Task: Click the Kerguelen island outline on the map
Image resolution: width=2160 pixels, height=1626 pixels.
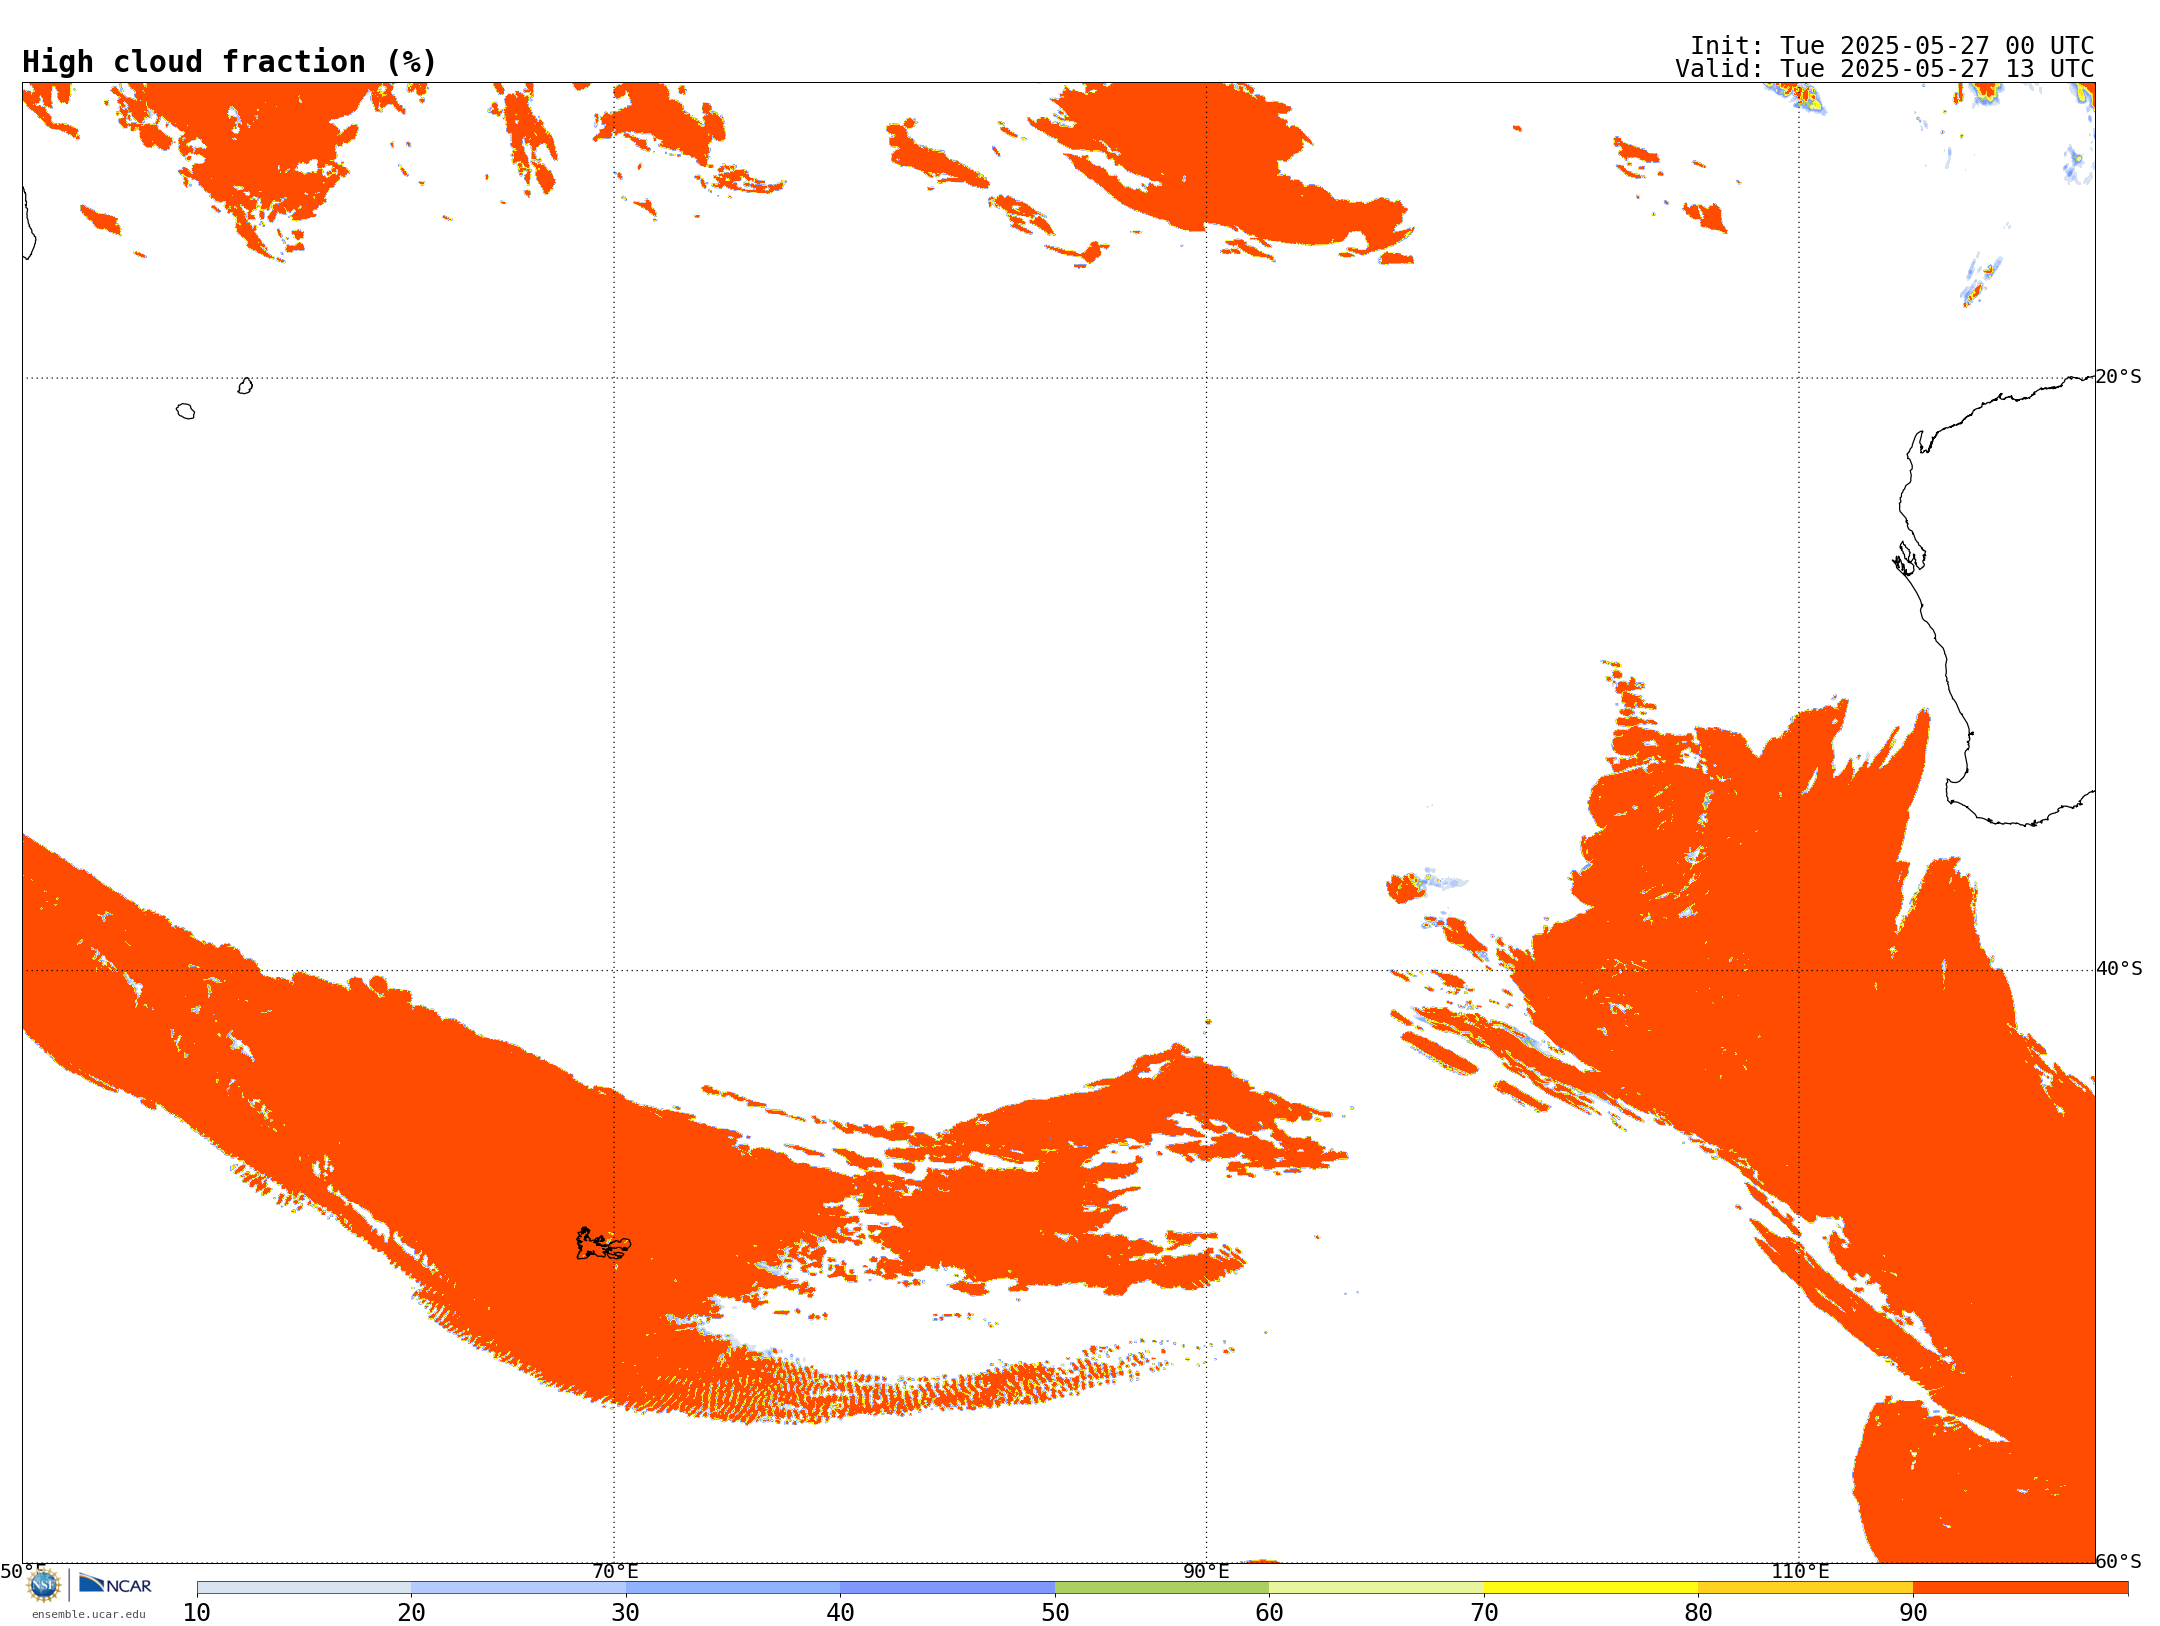Action: (x=603, y=1244)
